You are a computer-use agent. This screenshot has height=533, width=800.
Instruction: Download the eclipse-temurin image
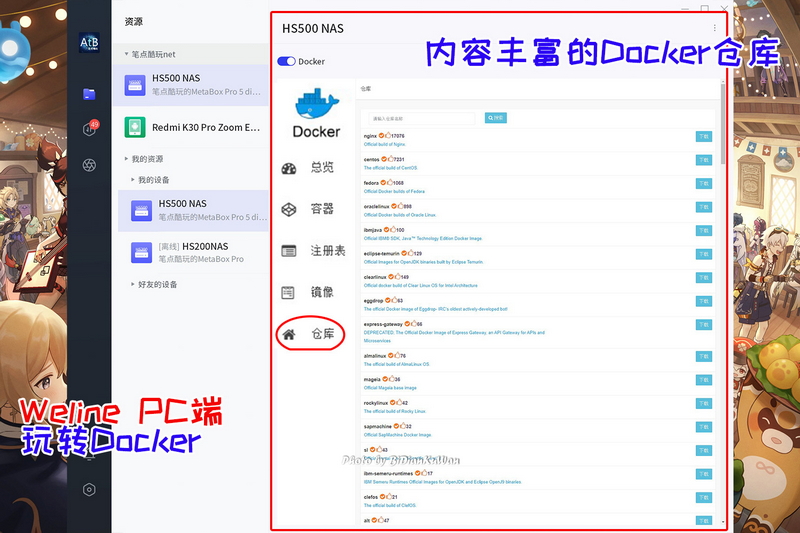[x=704, y=254]
